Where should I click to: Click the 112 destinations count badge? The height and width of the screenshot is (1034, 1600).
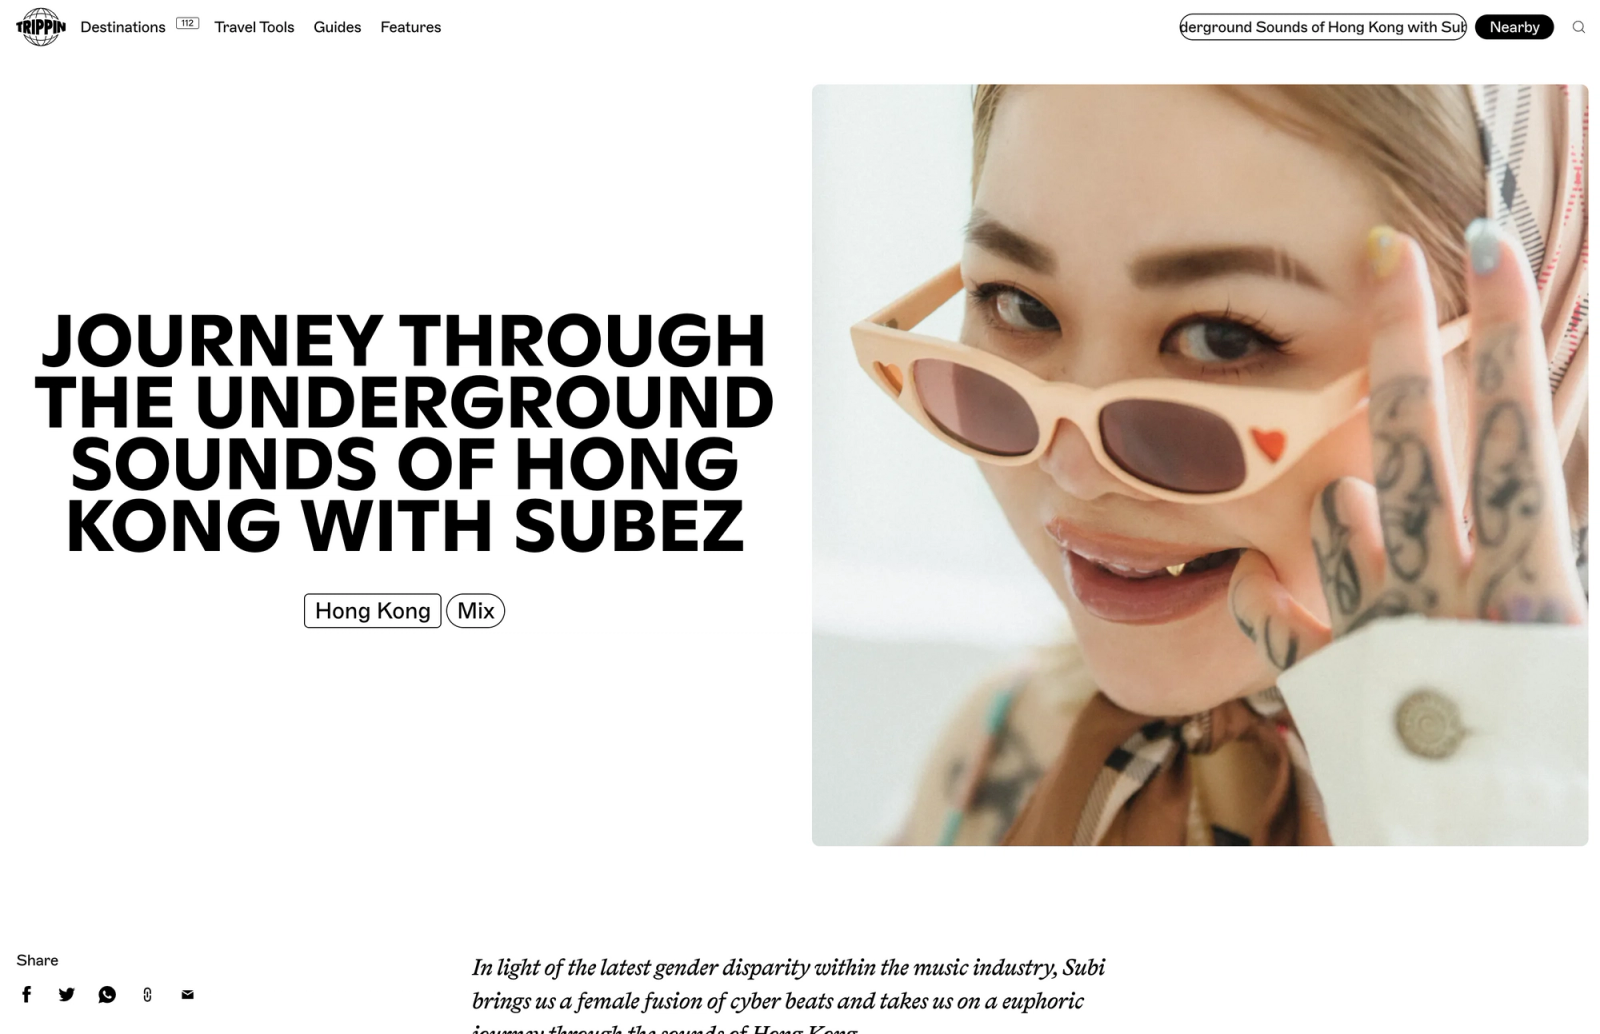tap(187, 23)
